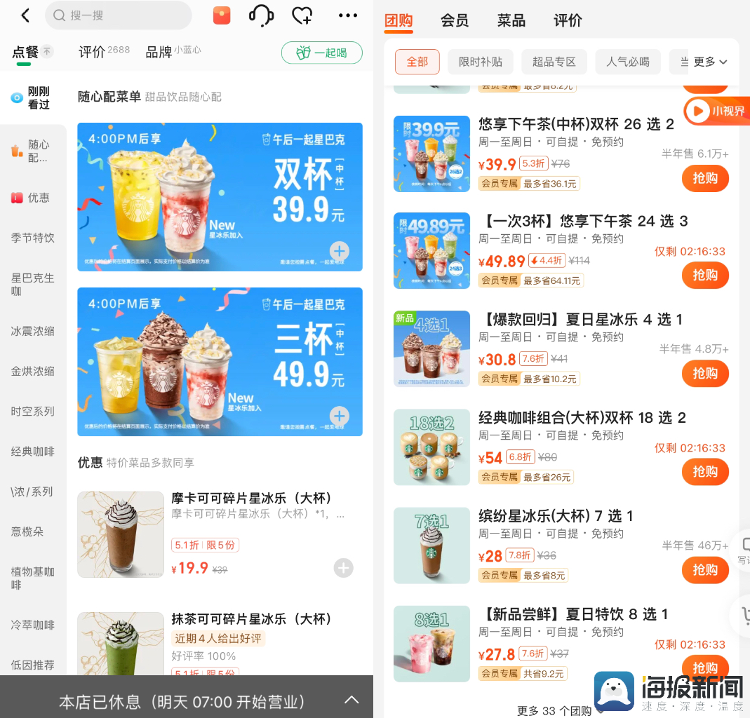Open 7选1 缤纷星冰乐 thumbnail

[431, 545]
